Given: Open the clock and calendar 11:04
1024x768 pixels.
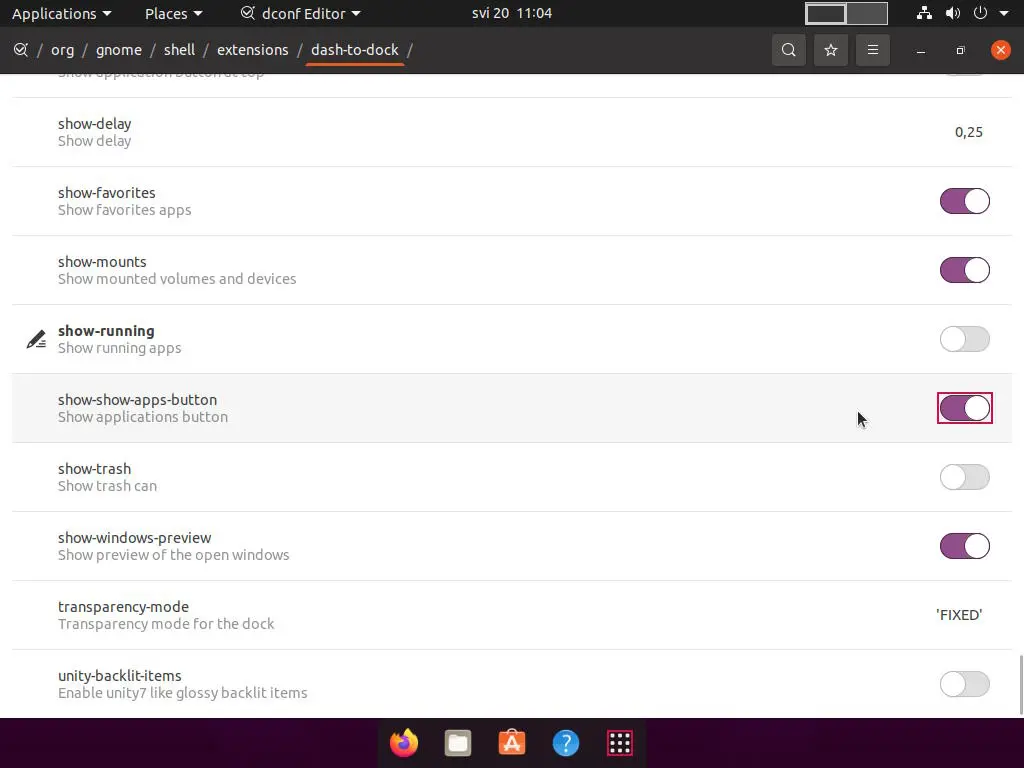Looking at the screenshot, I should tap(512, 13).
